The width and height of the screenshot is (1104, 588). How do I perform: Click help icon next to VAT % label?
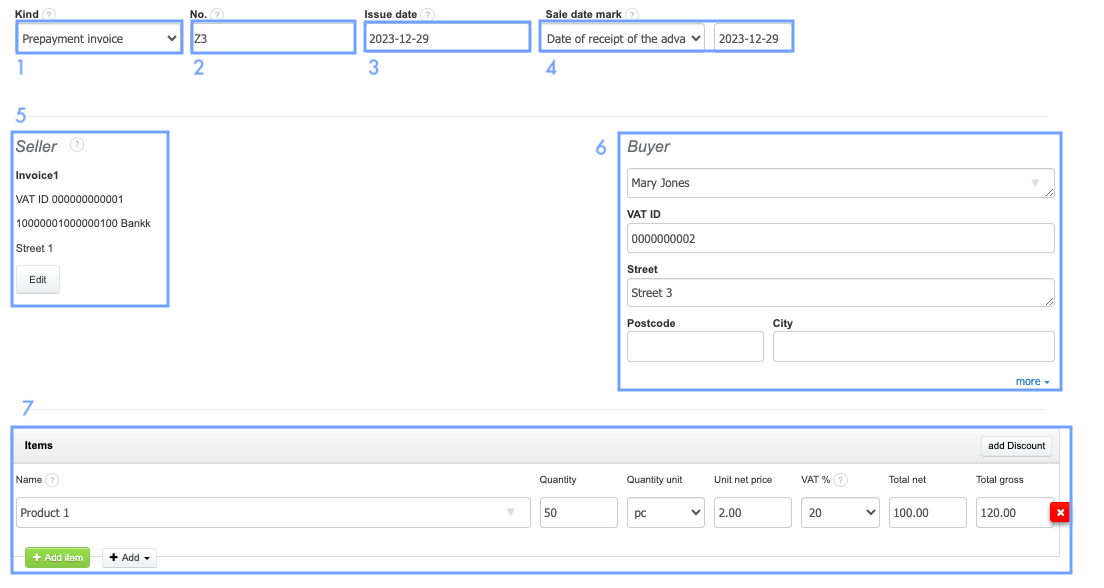[x=840, y=480]
